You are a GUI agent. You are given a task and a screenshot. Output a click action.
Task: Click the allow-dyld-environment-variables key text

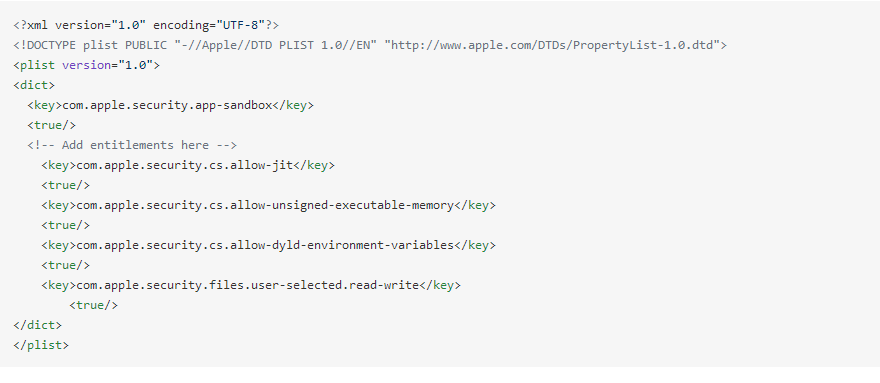click(265, 245)
